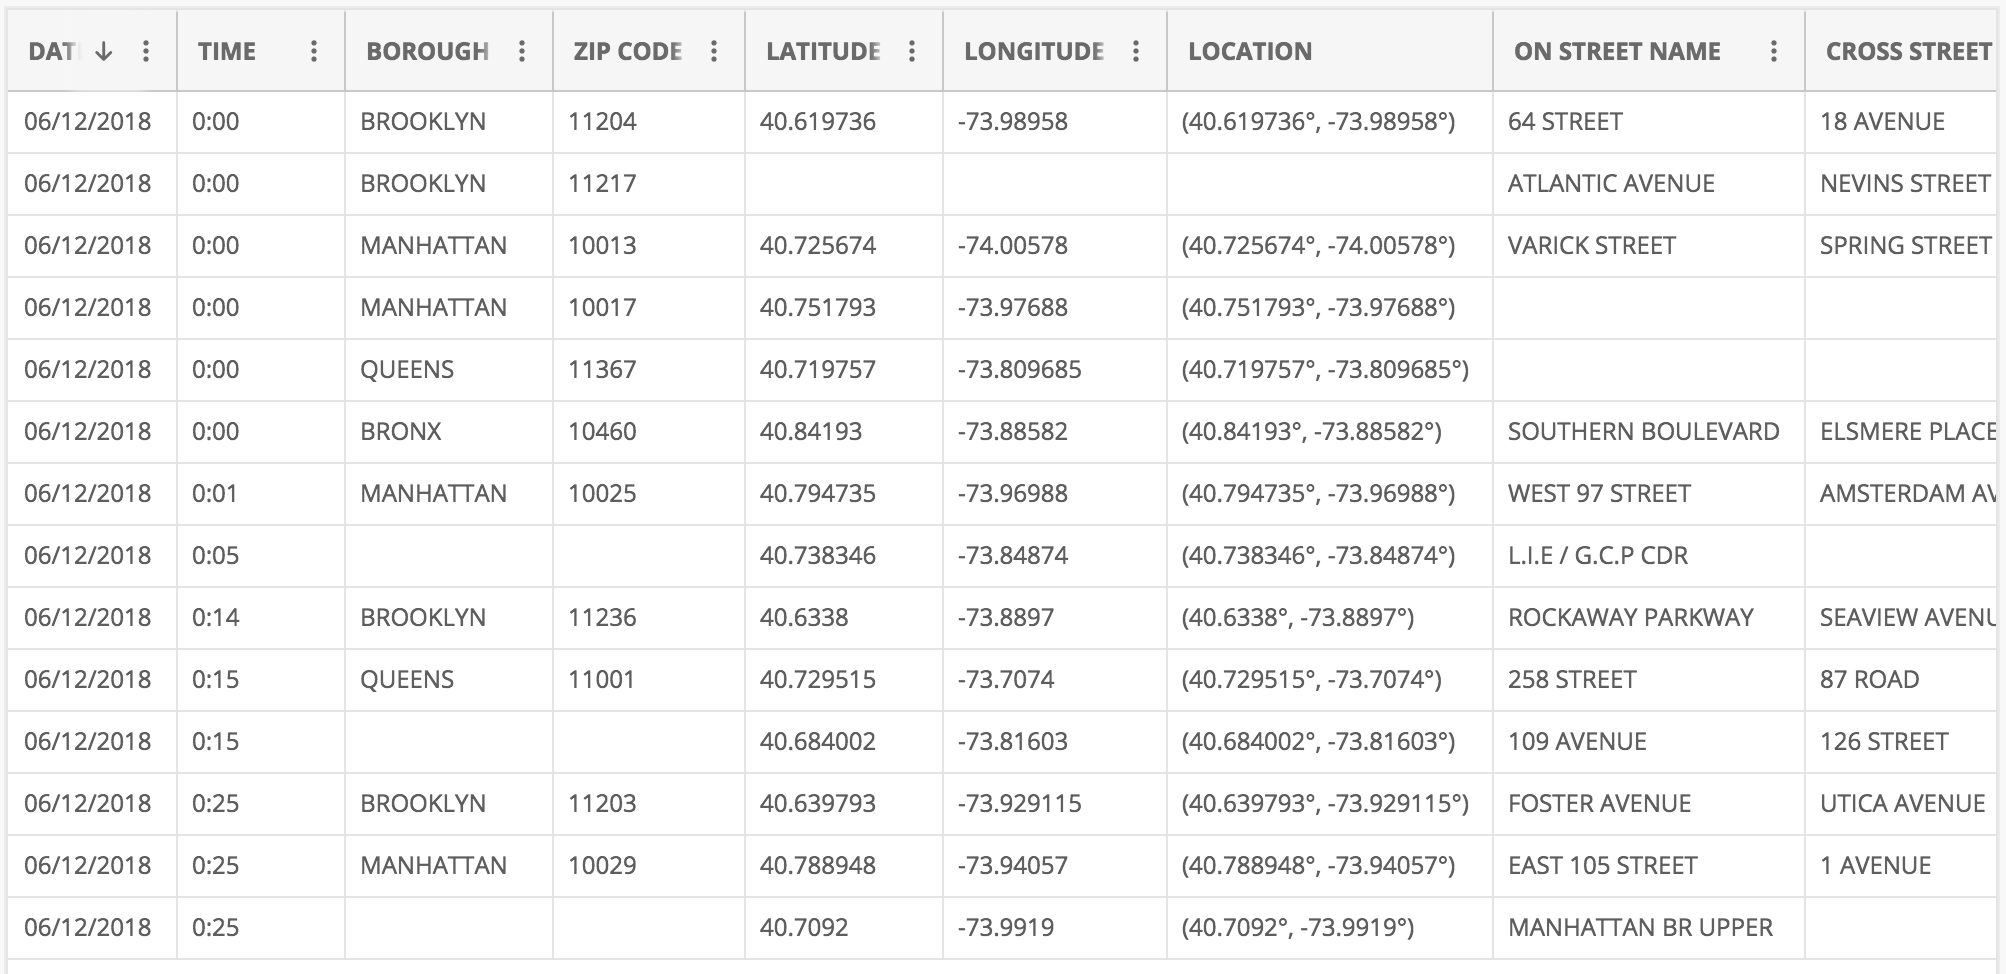
Task: Click the sort arrow on Date column
Action: (x=104, y=52)
